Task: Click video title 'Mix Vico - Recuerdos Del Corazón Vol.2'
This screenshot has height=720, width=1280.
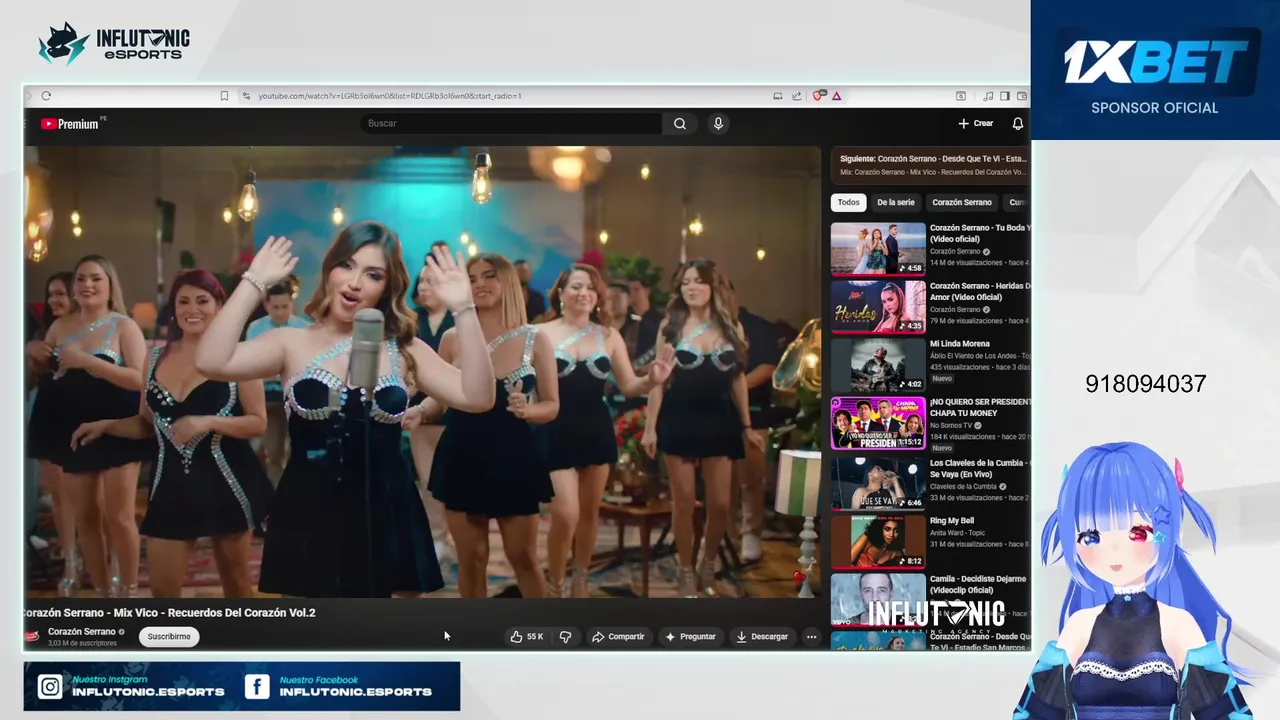Action: [169, 613]
